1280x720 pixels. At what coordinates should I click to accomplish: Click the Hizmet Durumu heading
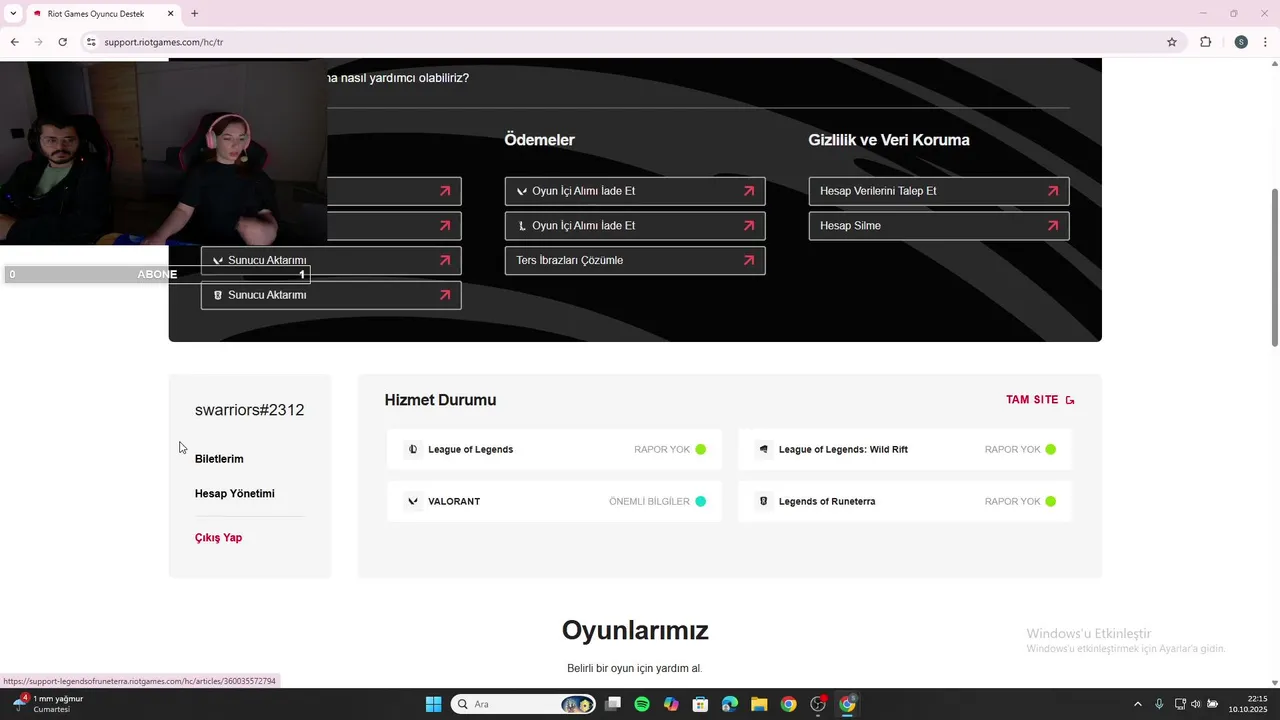point(440,400)
